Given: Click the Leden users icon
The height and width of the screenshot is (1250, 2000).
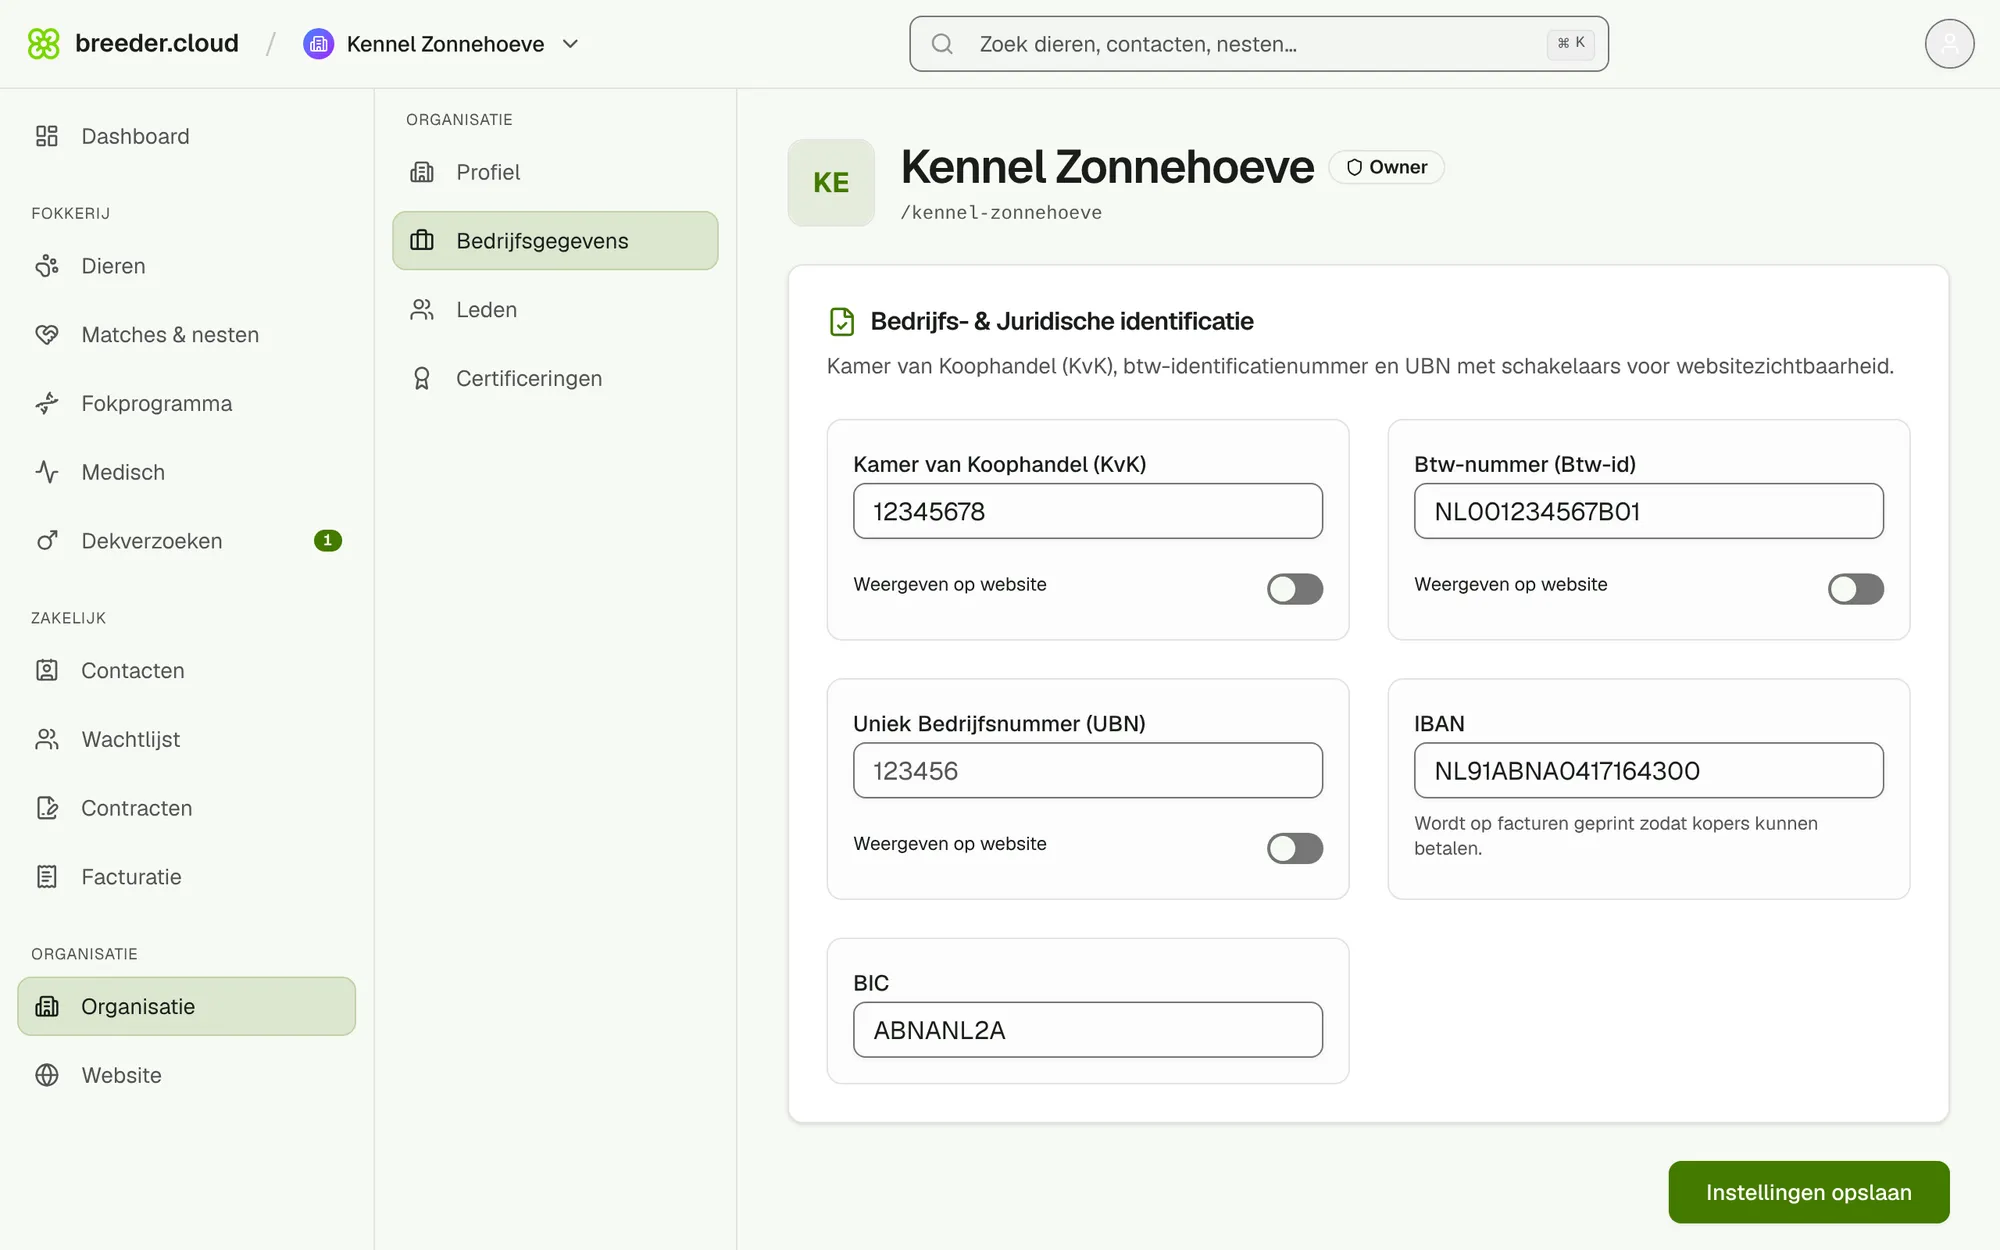Looking at the screenshot, I should 422,310.
